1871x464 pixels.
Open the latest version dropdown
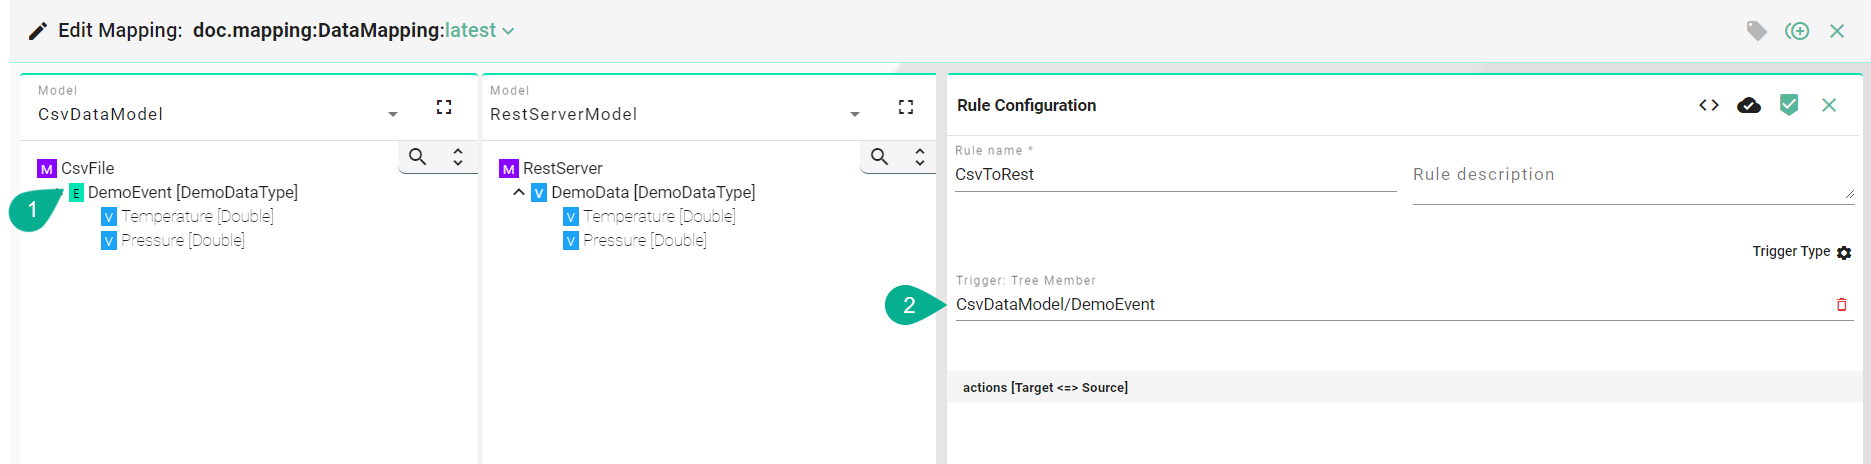tap(508, 31)
